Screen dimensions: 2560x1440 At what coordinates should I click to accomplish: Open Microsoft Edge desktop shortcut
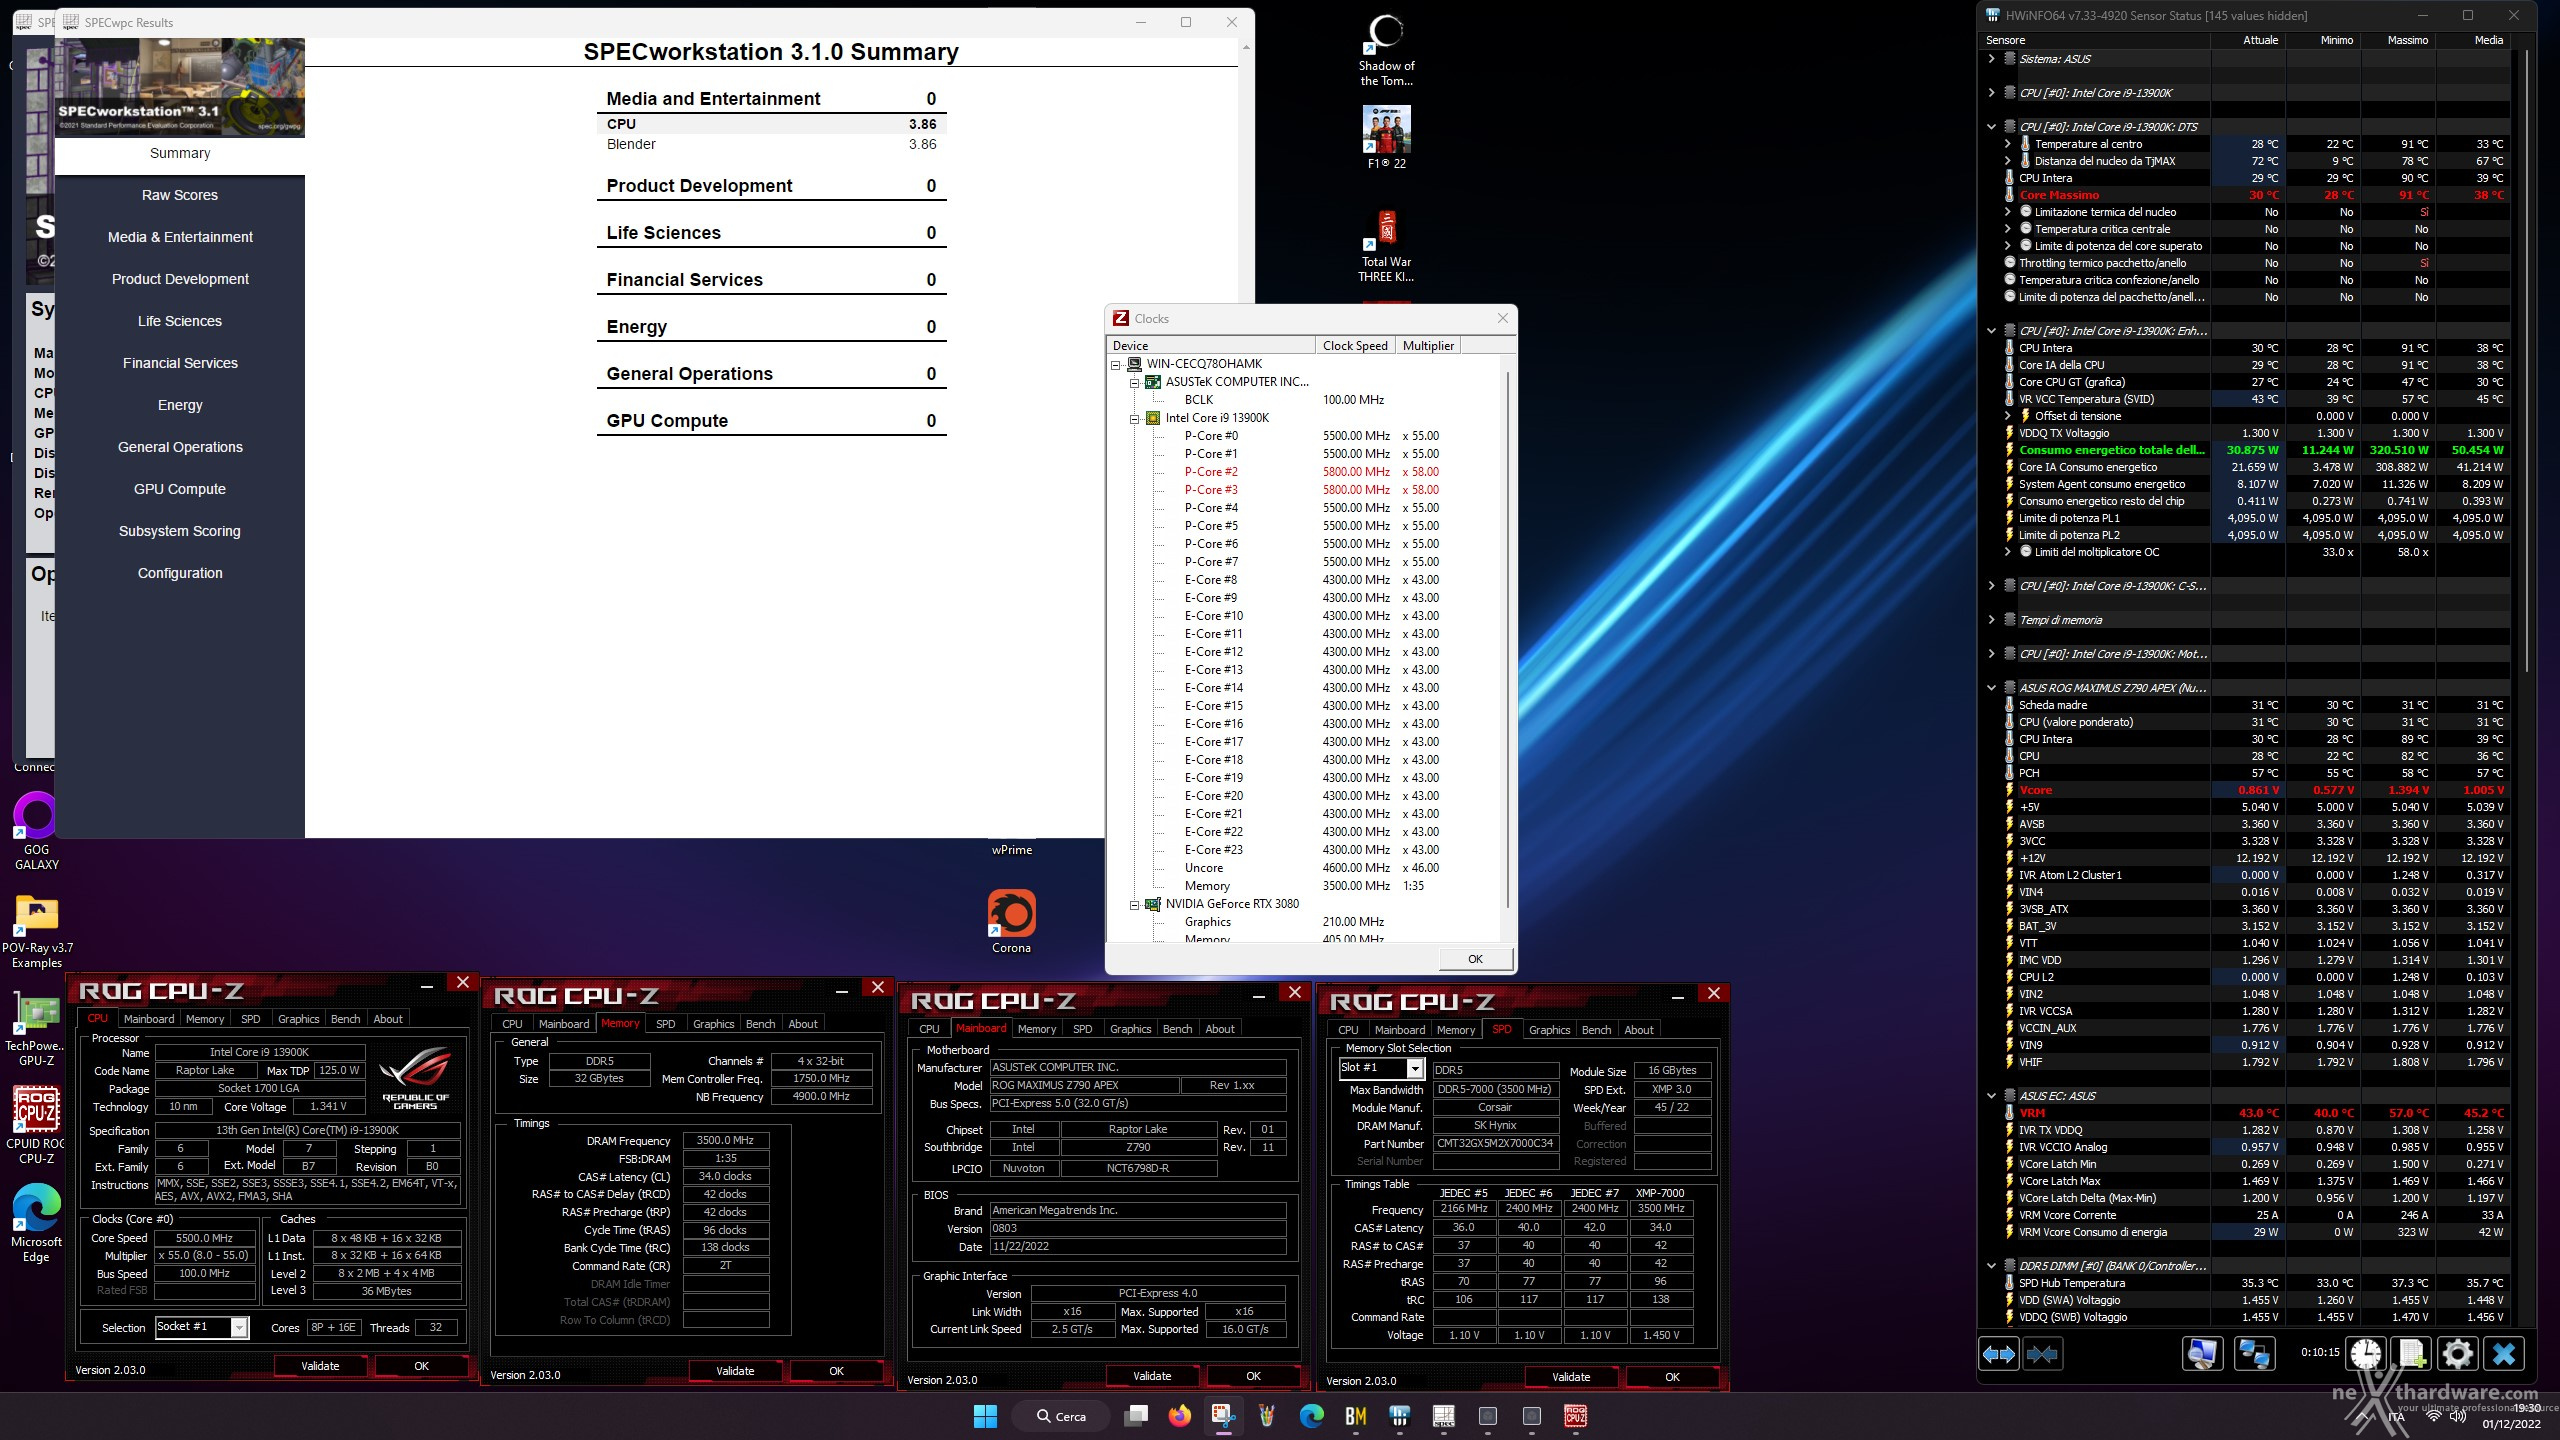click(37, 1224)
